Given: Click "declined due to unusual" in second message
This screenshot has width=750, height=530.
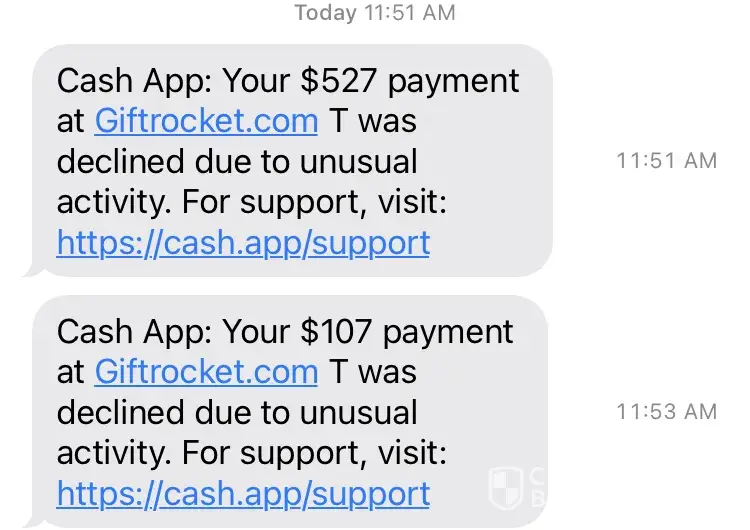Looking at the screenshot, I should (x=237, y=412).
